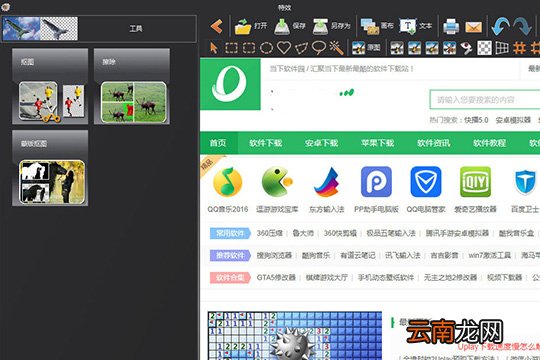Send by email via the envelope icon

coord(474,27)
